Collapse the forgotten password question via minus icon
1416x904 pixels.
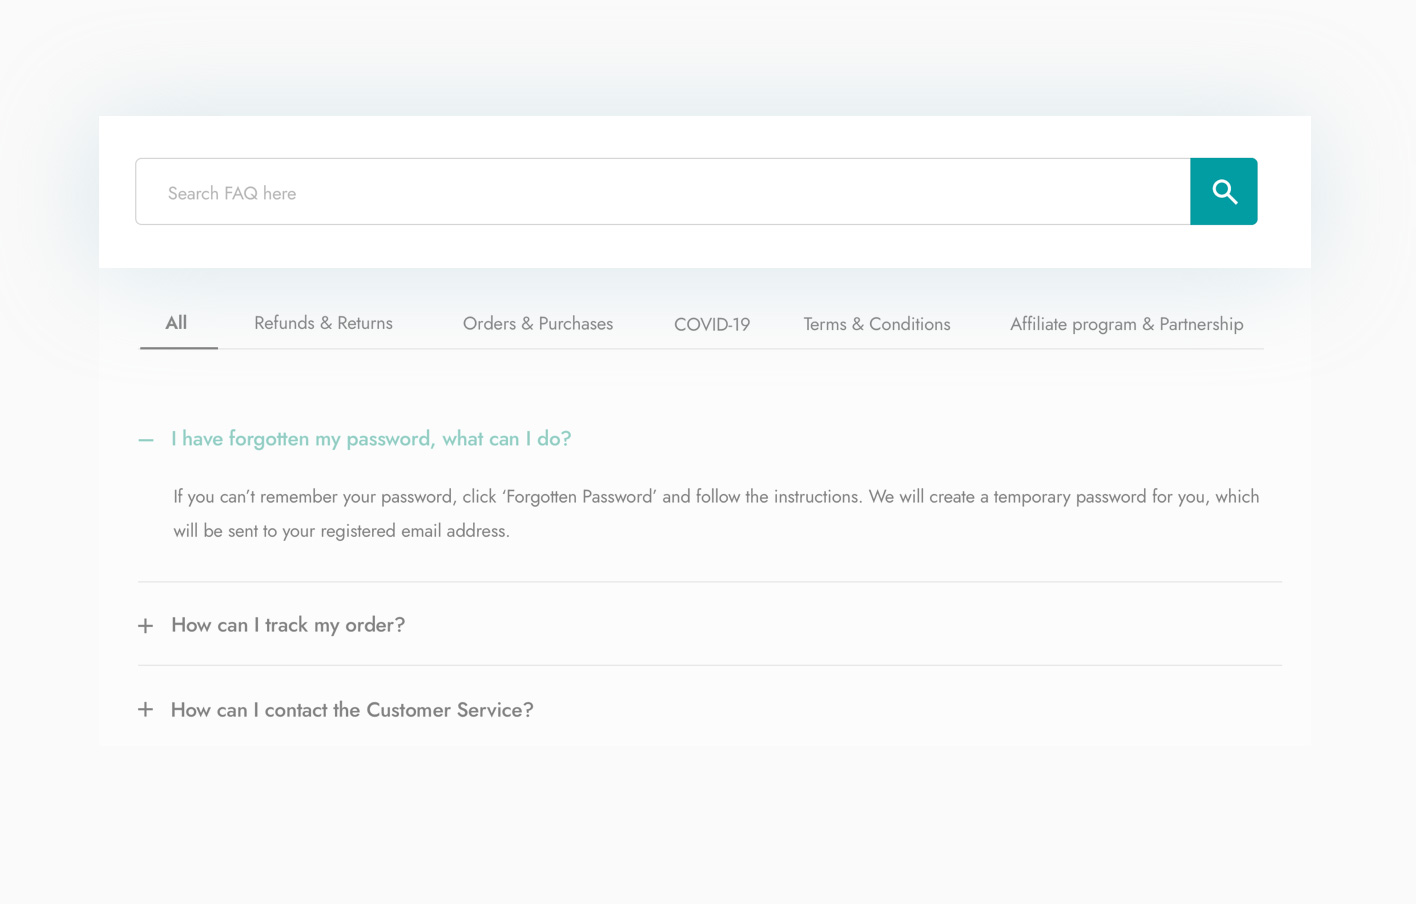point(146,440)
